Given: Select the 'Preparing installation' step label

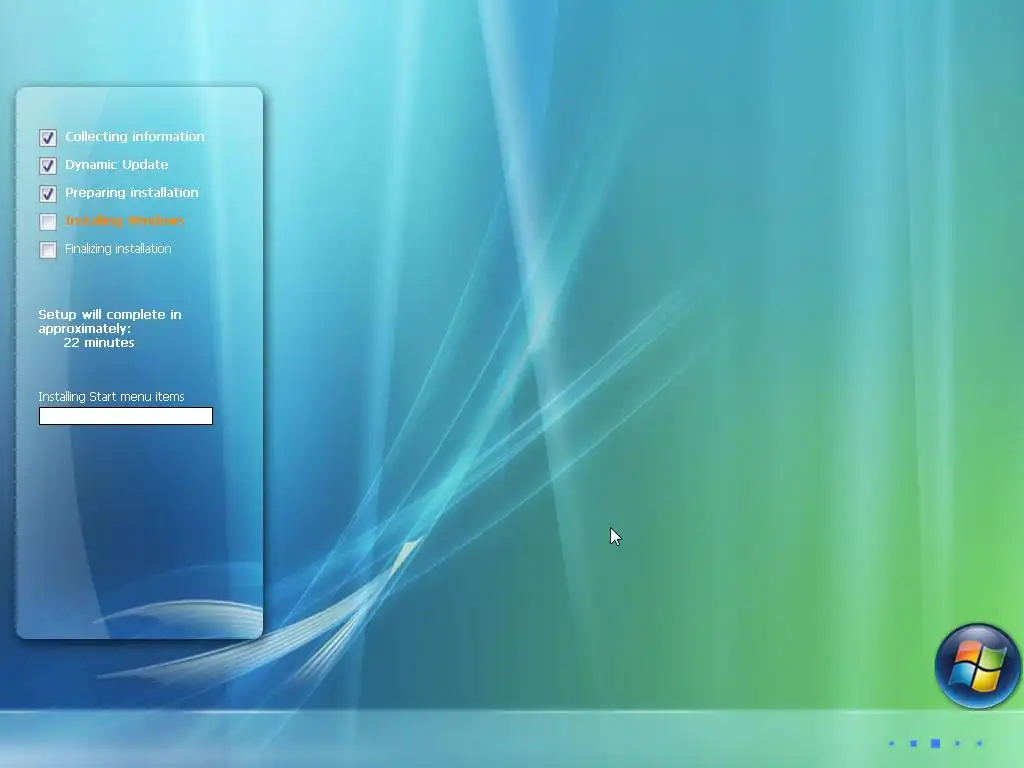Looking at the screenshot, I should (131, 193).
